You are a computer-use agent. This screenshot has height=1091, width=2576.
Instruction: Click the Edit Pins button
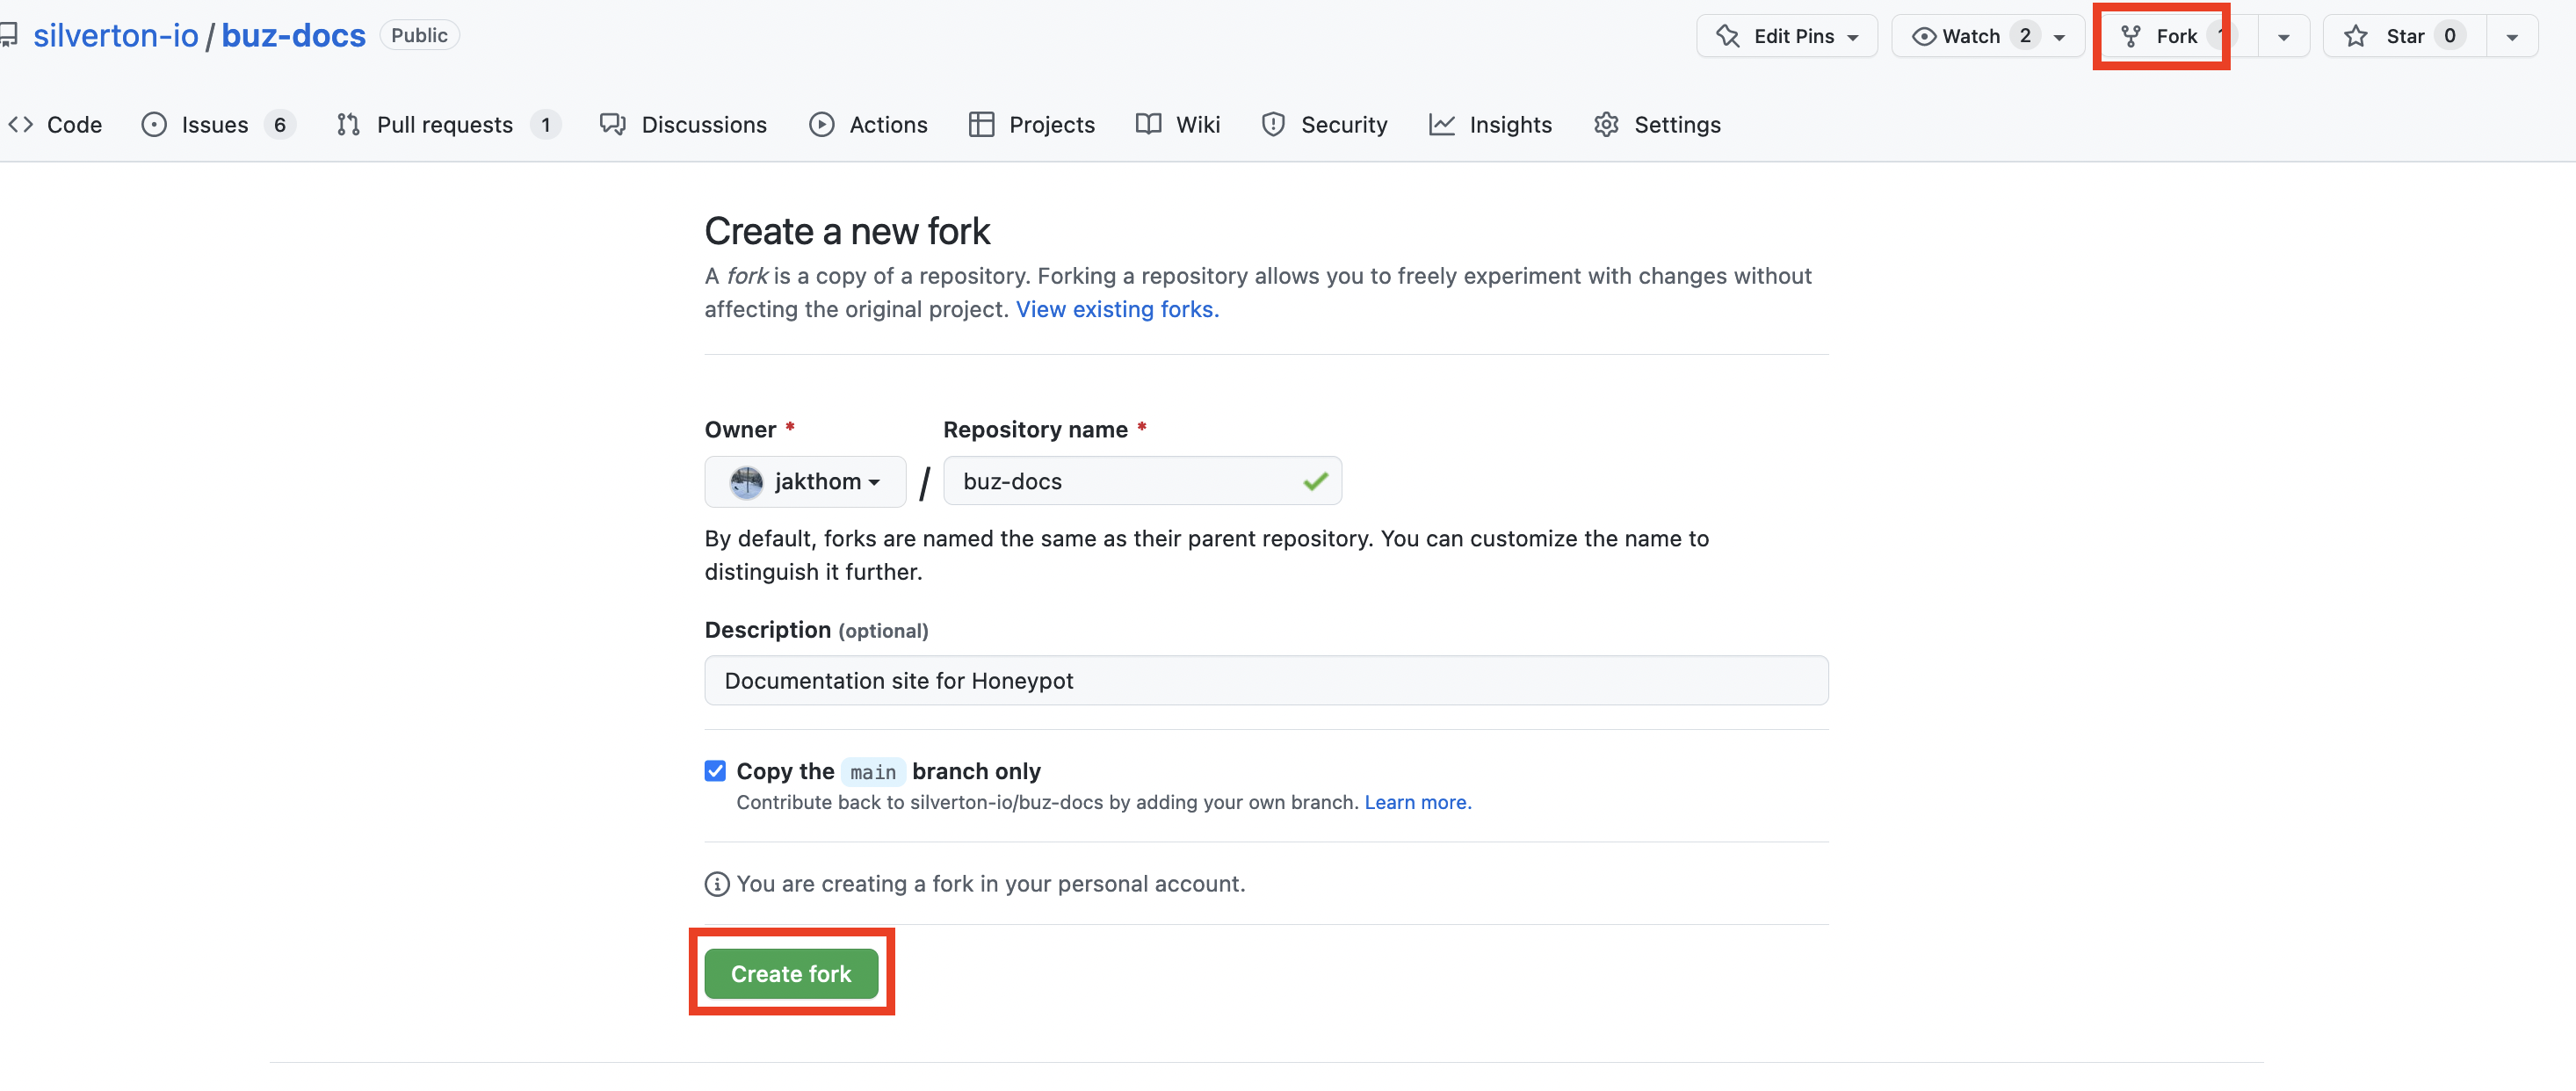(x=1786, y=36)
